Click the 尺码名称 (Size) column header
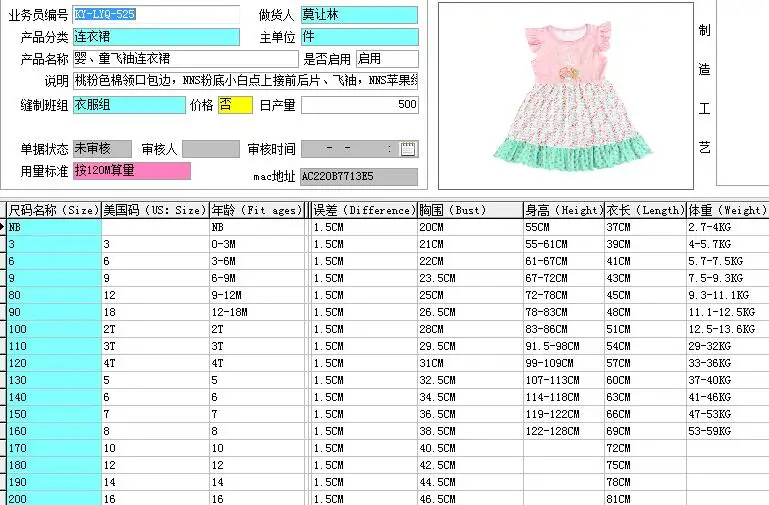The height and width of the screenshot is (505, 769). [54, 210]
